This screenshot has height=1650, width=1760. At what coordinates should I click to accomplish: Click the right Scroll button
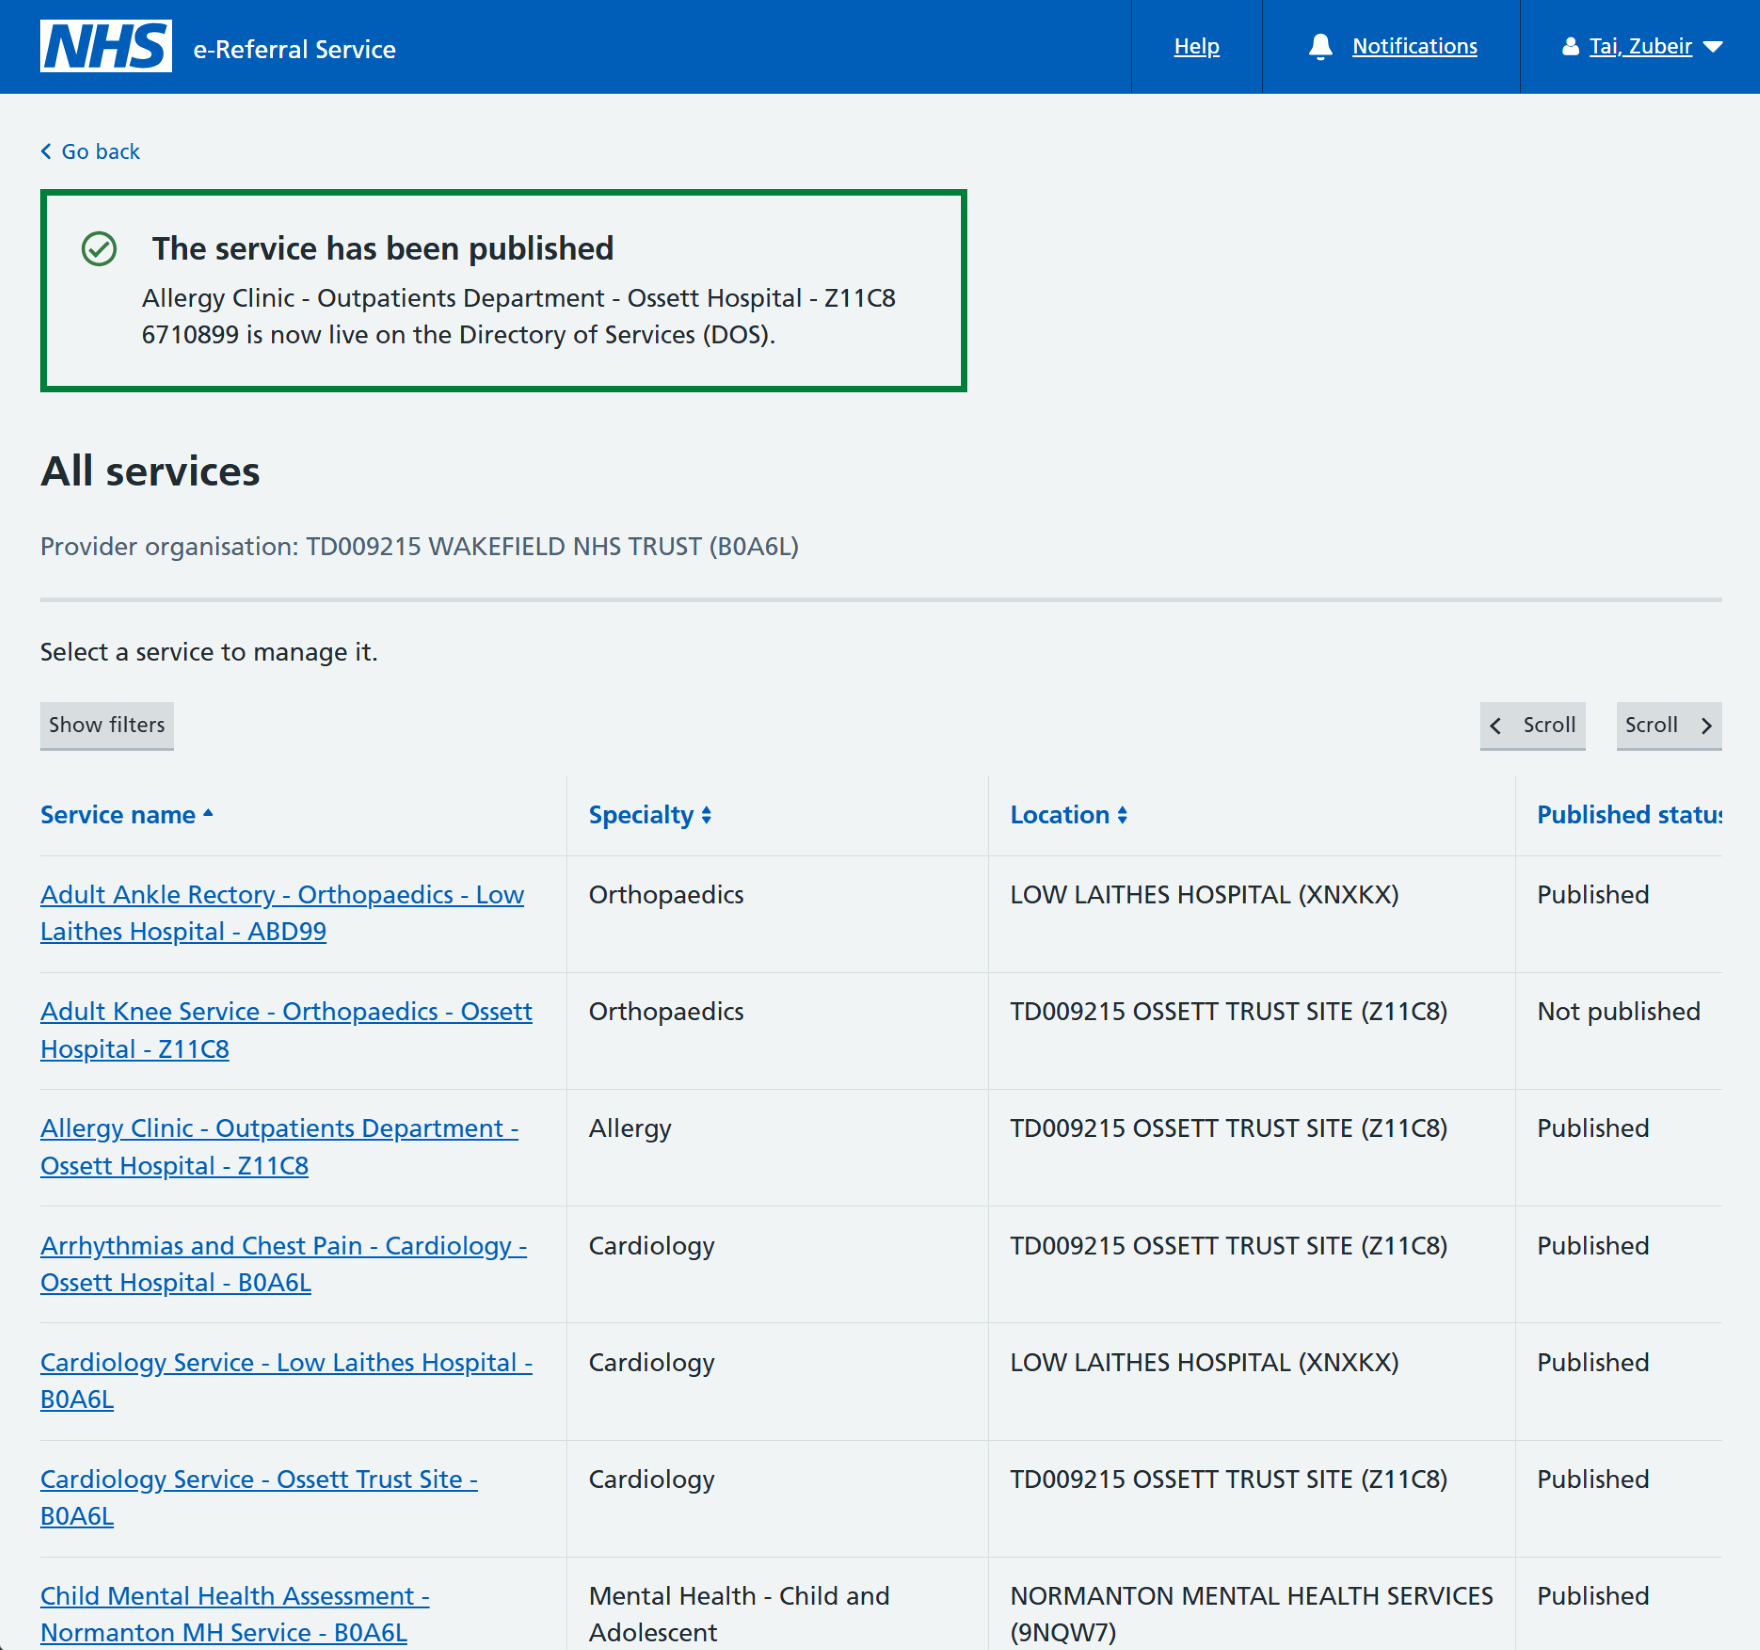1668,725
